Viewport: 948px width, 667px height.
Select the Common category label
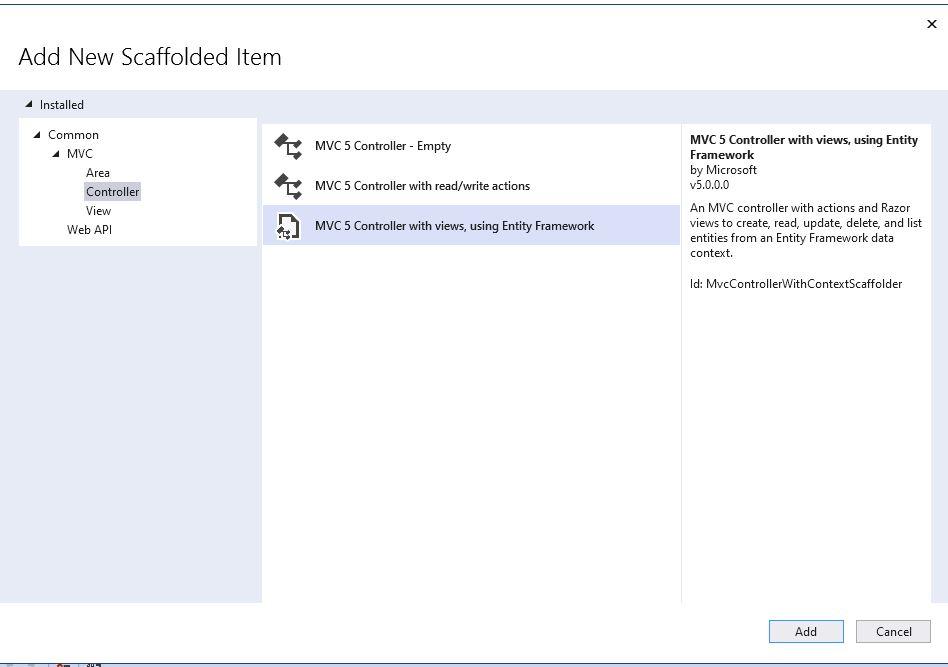pyautogui.click(x=73, y=135)
